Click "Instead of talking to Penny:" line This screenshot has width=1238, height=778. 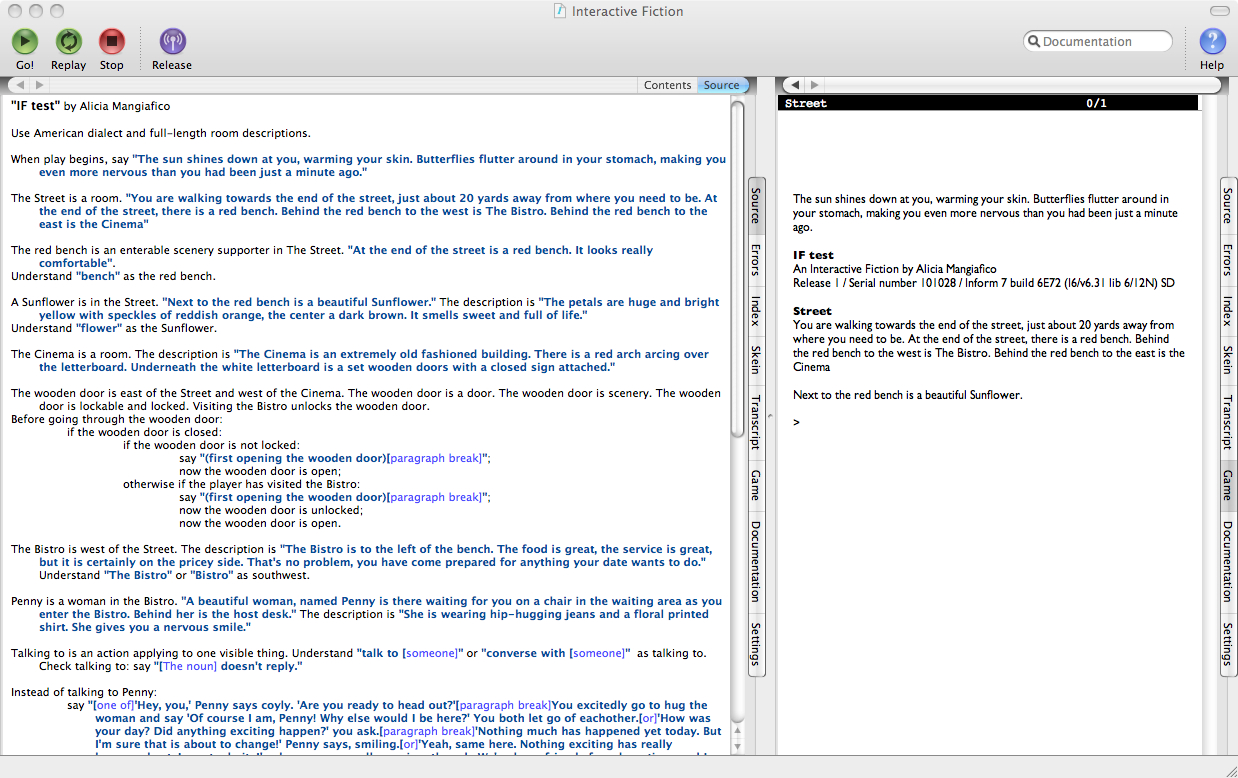84,692
